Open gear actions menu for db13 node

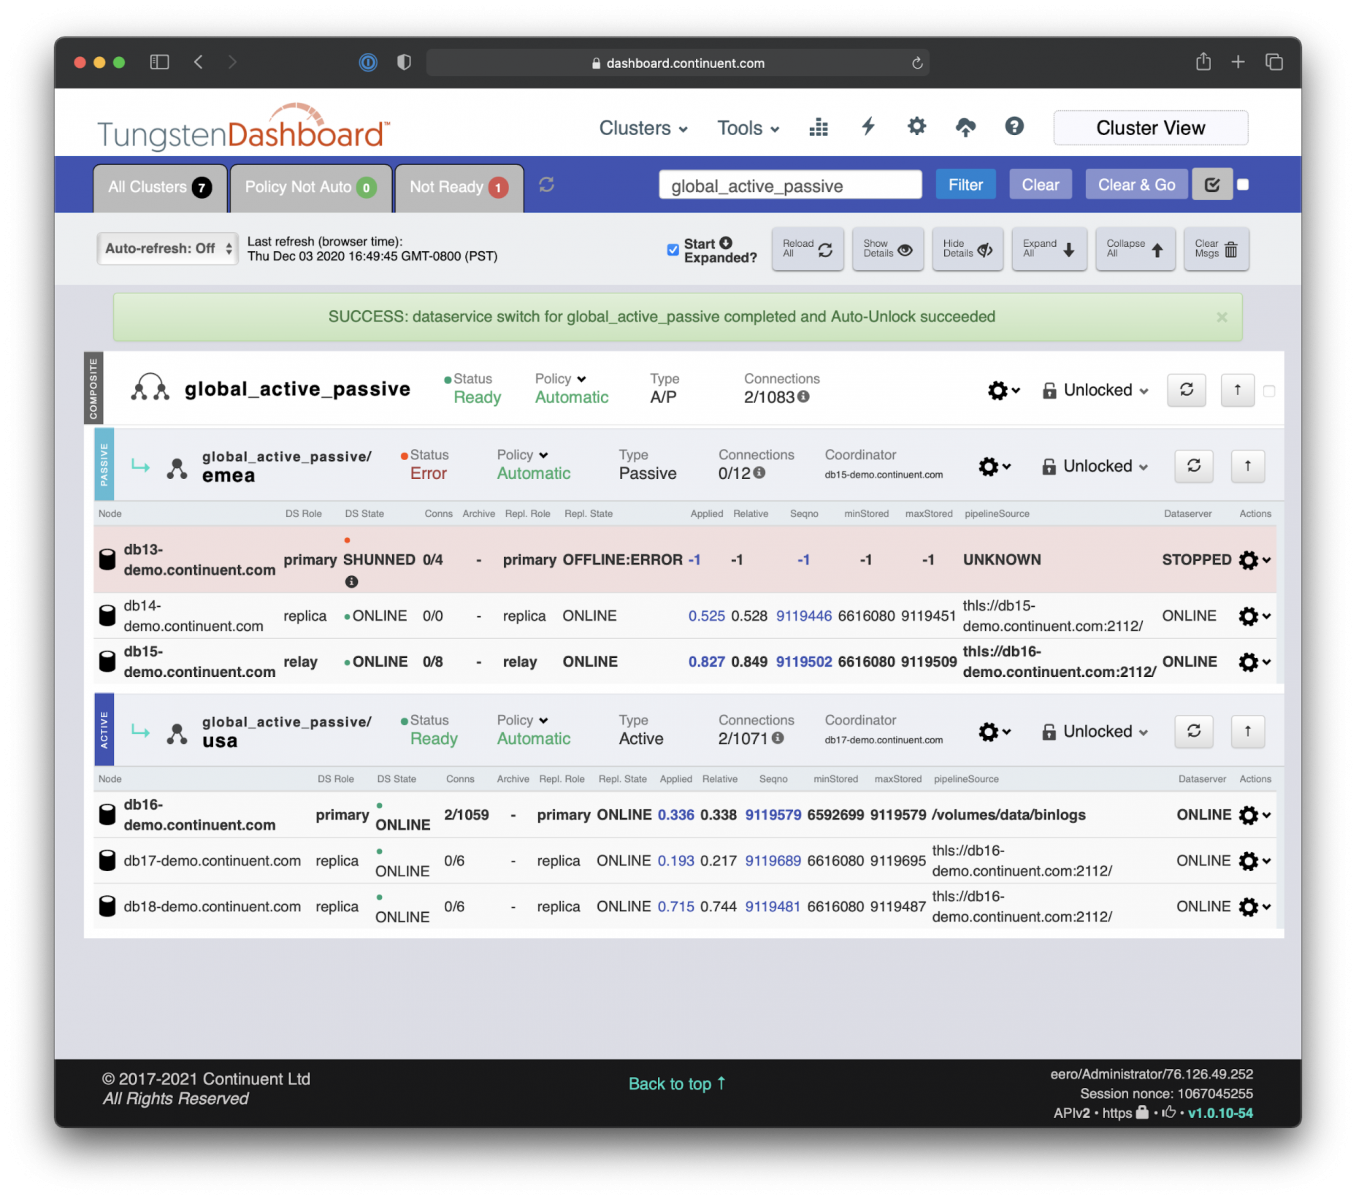point(1254,560)
